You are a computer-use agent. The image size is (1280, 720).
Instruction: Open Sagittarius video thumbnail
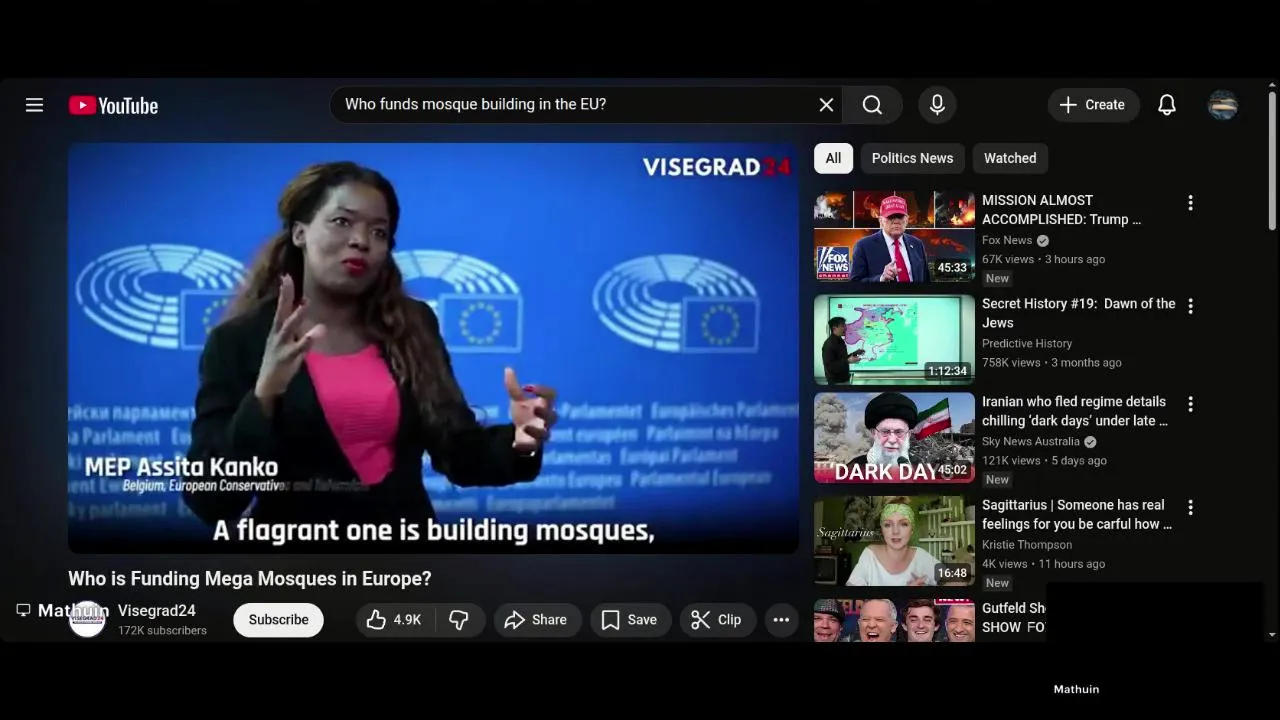pos(894,541)
